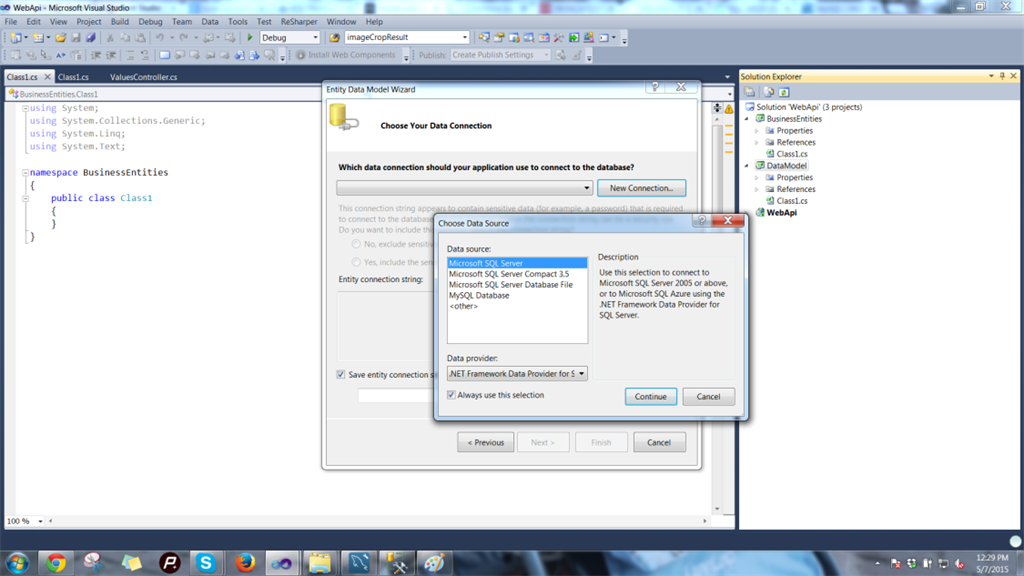Click the Windows Start orb
Viewport: 1024px width, 576px height.
point(17,563)
